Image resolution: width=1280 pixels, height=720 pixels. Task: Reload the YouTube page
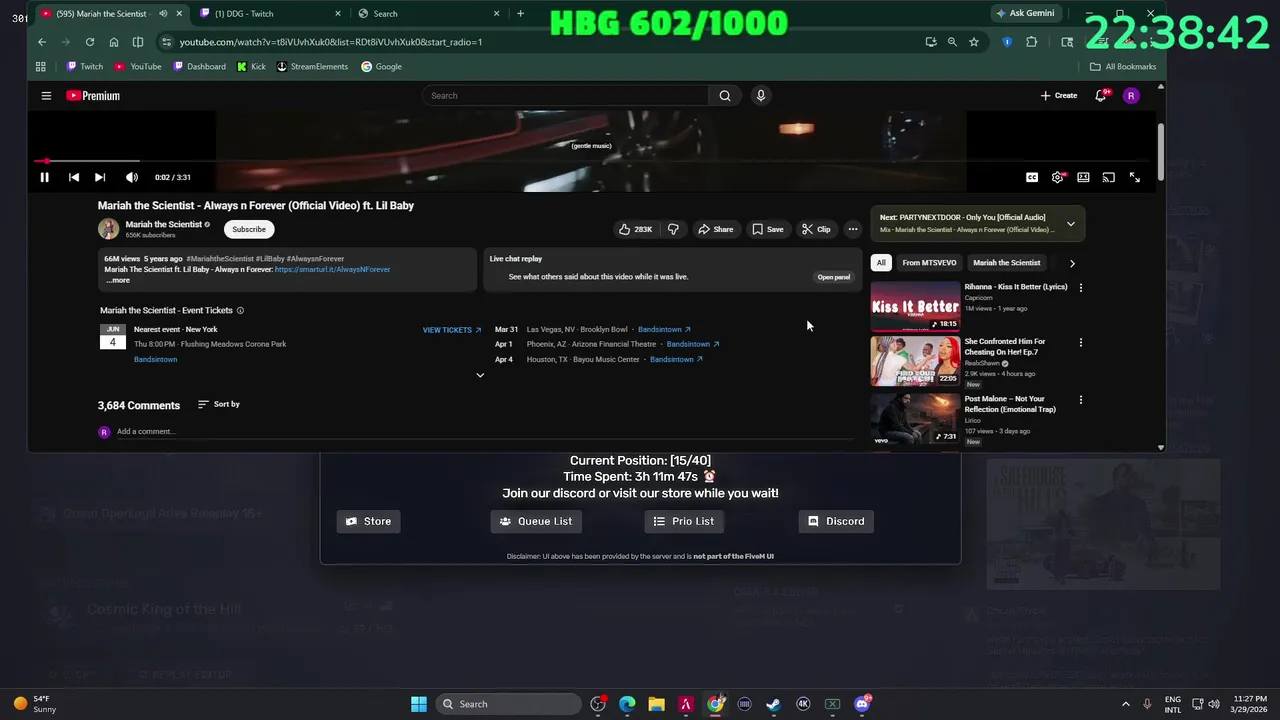[90, 42]
